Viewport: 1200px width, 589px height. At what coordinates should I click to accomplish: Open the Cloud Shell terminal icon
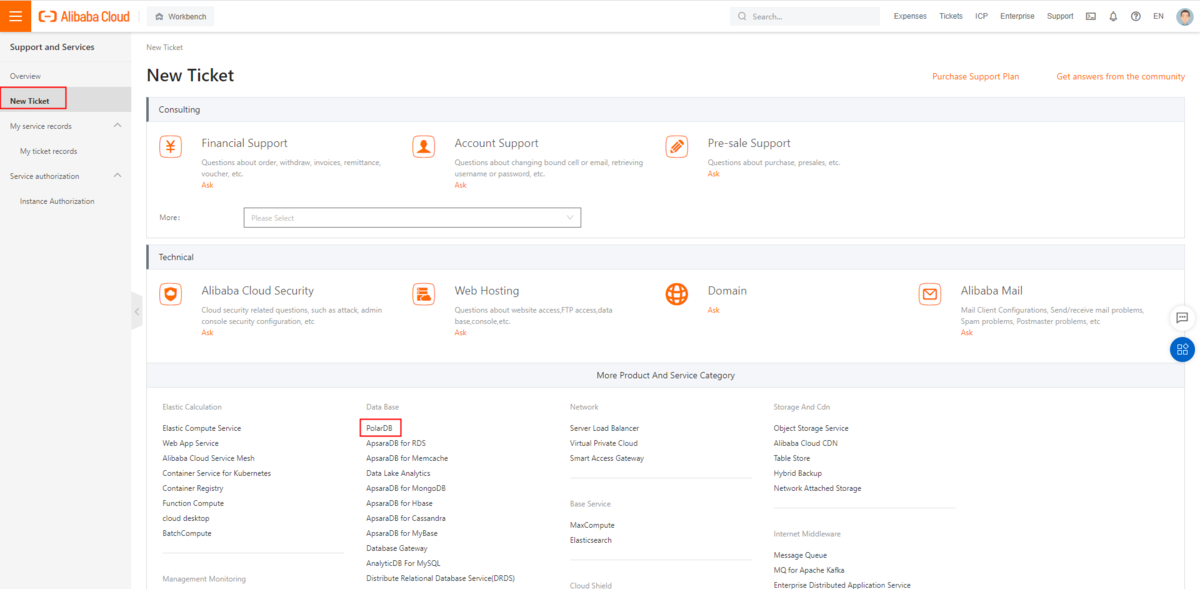pos(1091,16)
